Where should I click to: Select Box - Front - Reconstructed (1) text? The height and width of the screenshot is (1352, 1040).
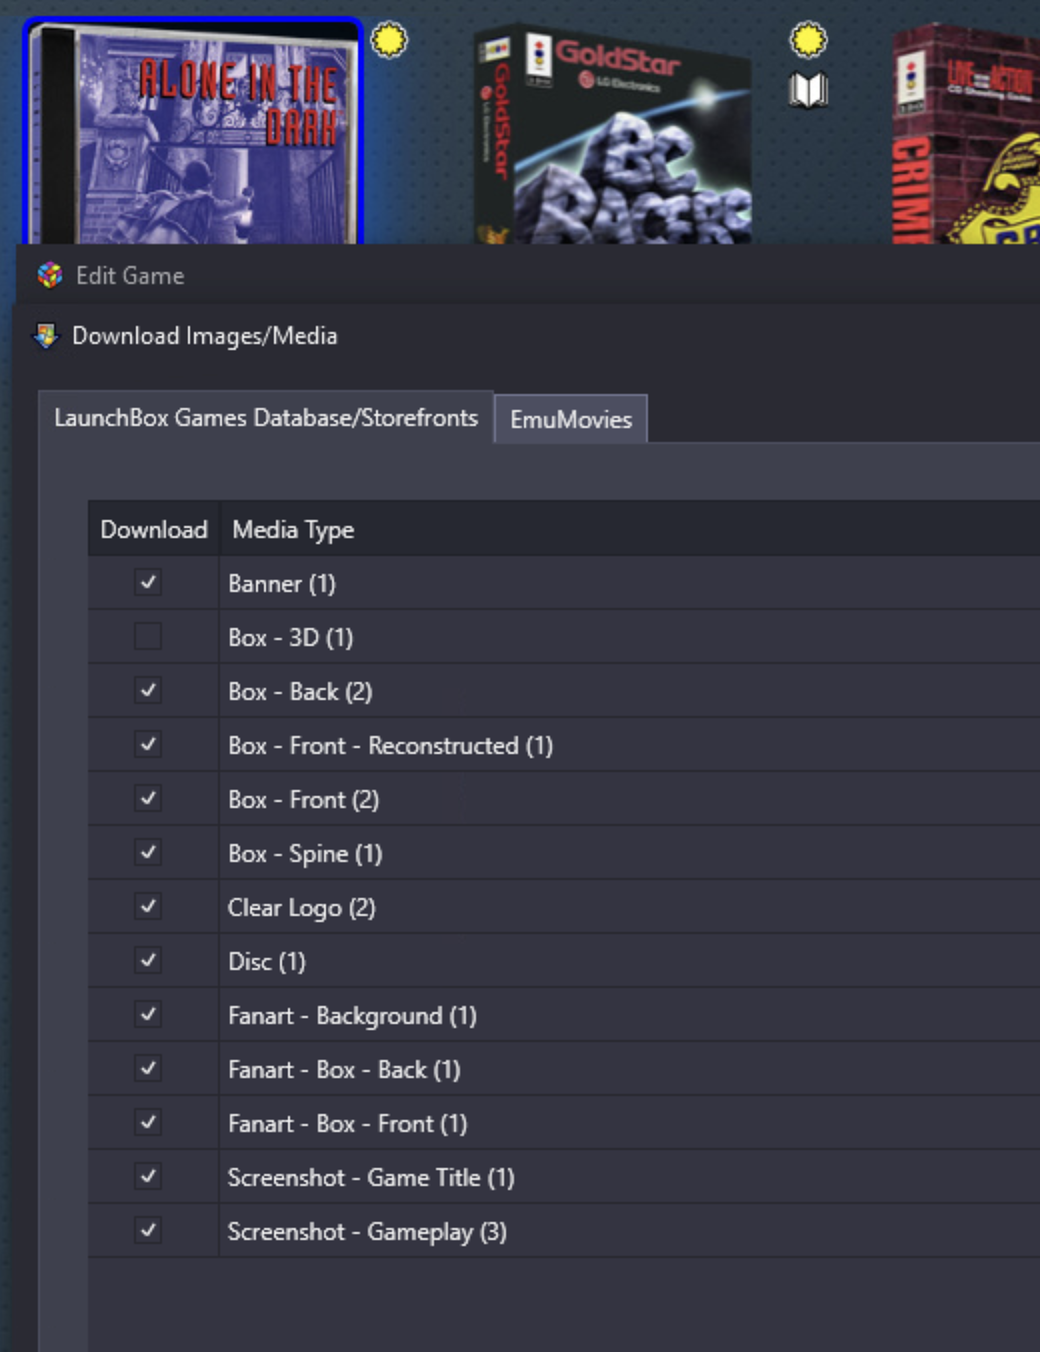coord(391,746)
